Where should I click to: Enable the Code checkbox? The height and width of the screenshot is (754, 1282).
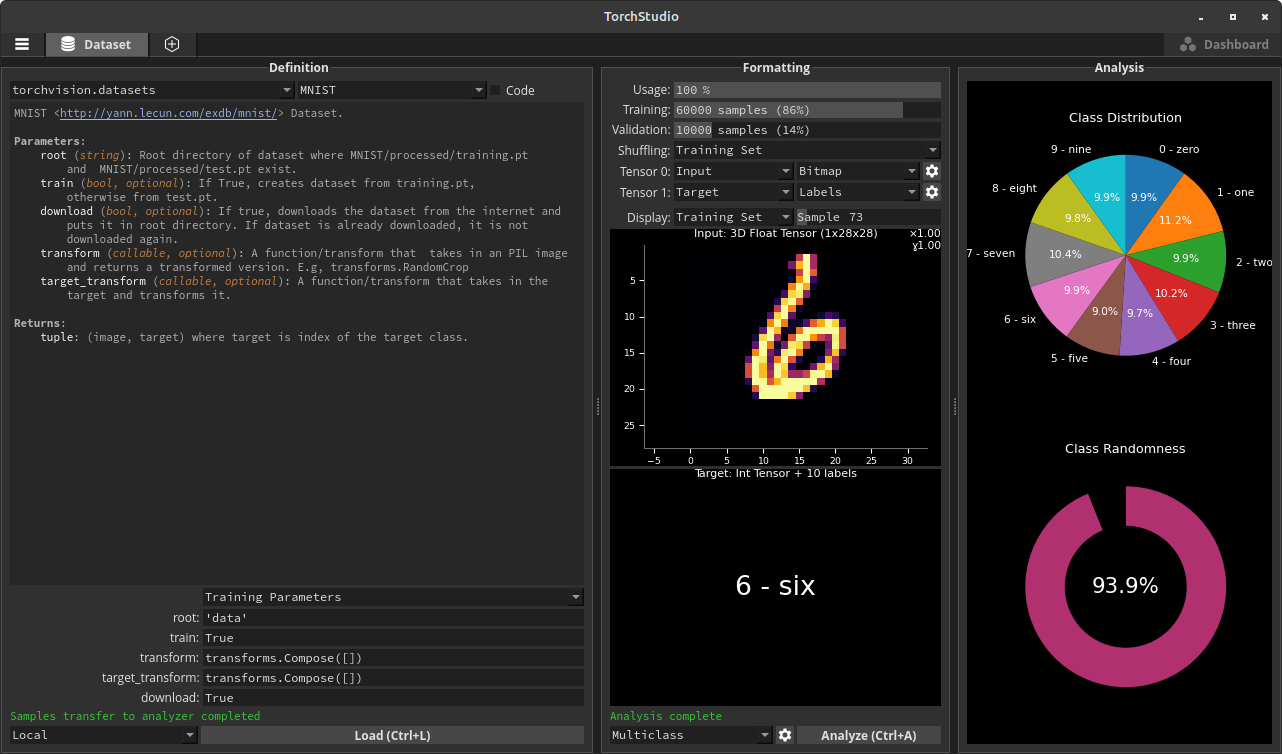point(495,90)
